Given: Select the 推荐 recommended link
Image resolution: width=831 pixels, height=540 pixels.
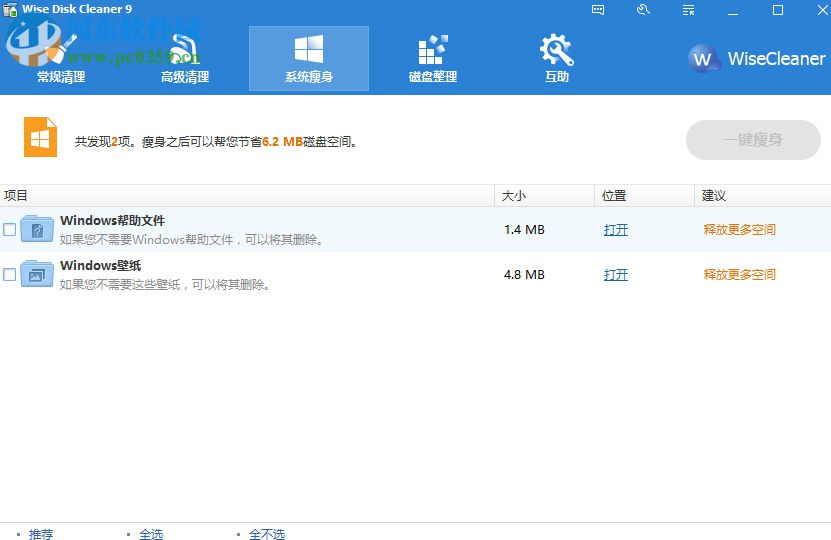Looking at the screenshot, I should [41, 534].
